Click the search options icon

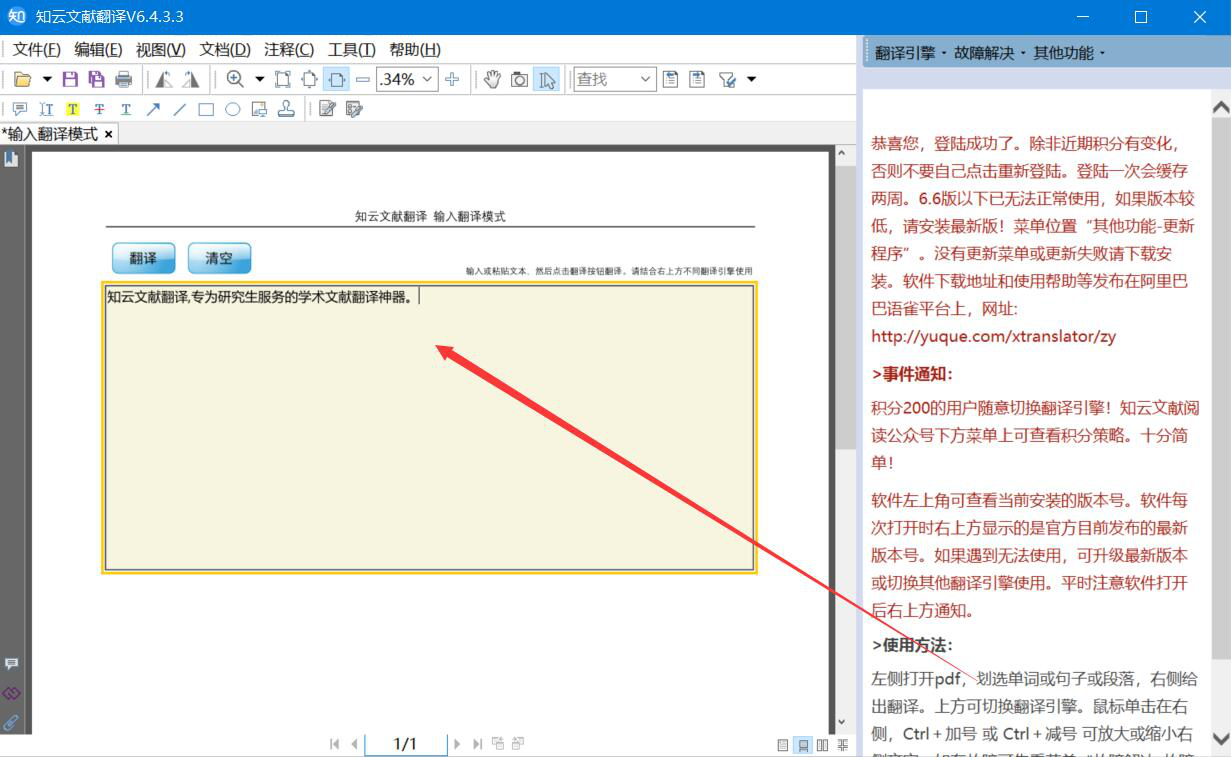coord(728,80)
